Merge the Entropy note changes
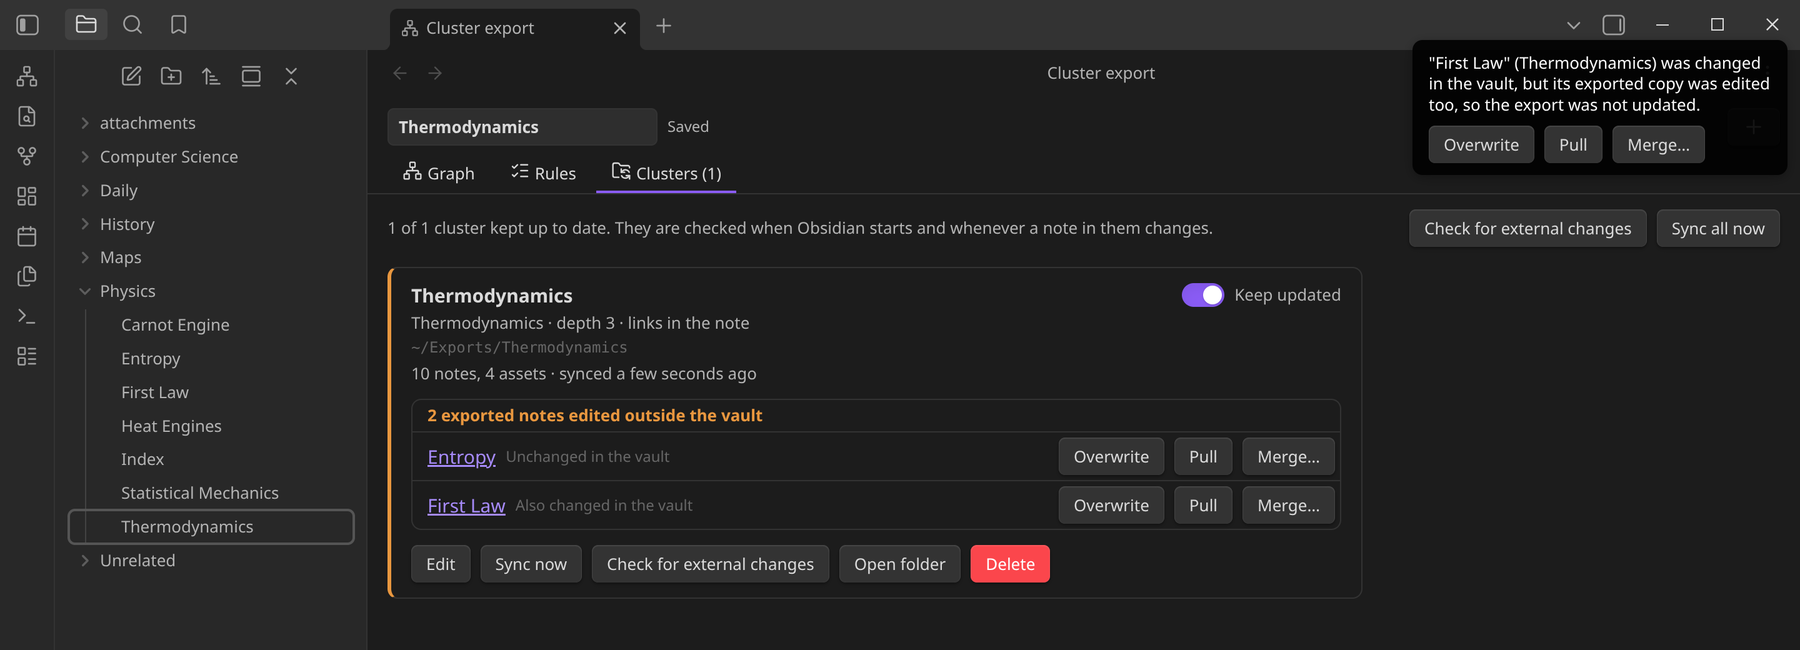This screenshot has width=1800, height=650. [x=1288, y=457]
